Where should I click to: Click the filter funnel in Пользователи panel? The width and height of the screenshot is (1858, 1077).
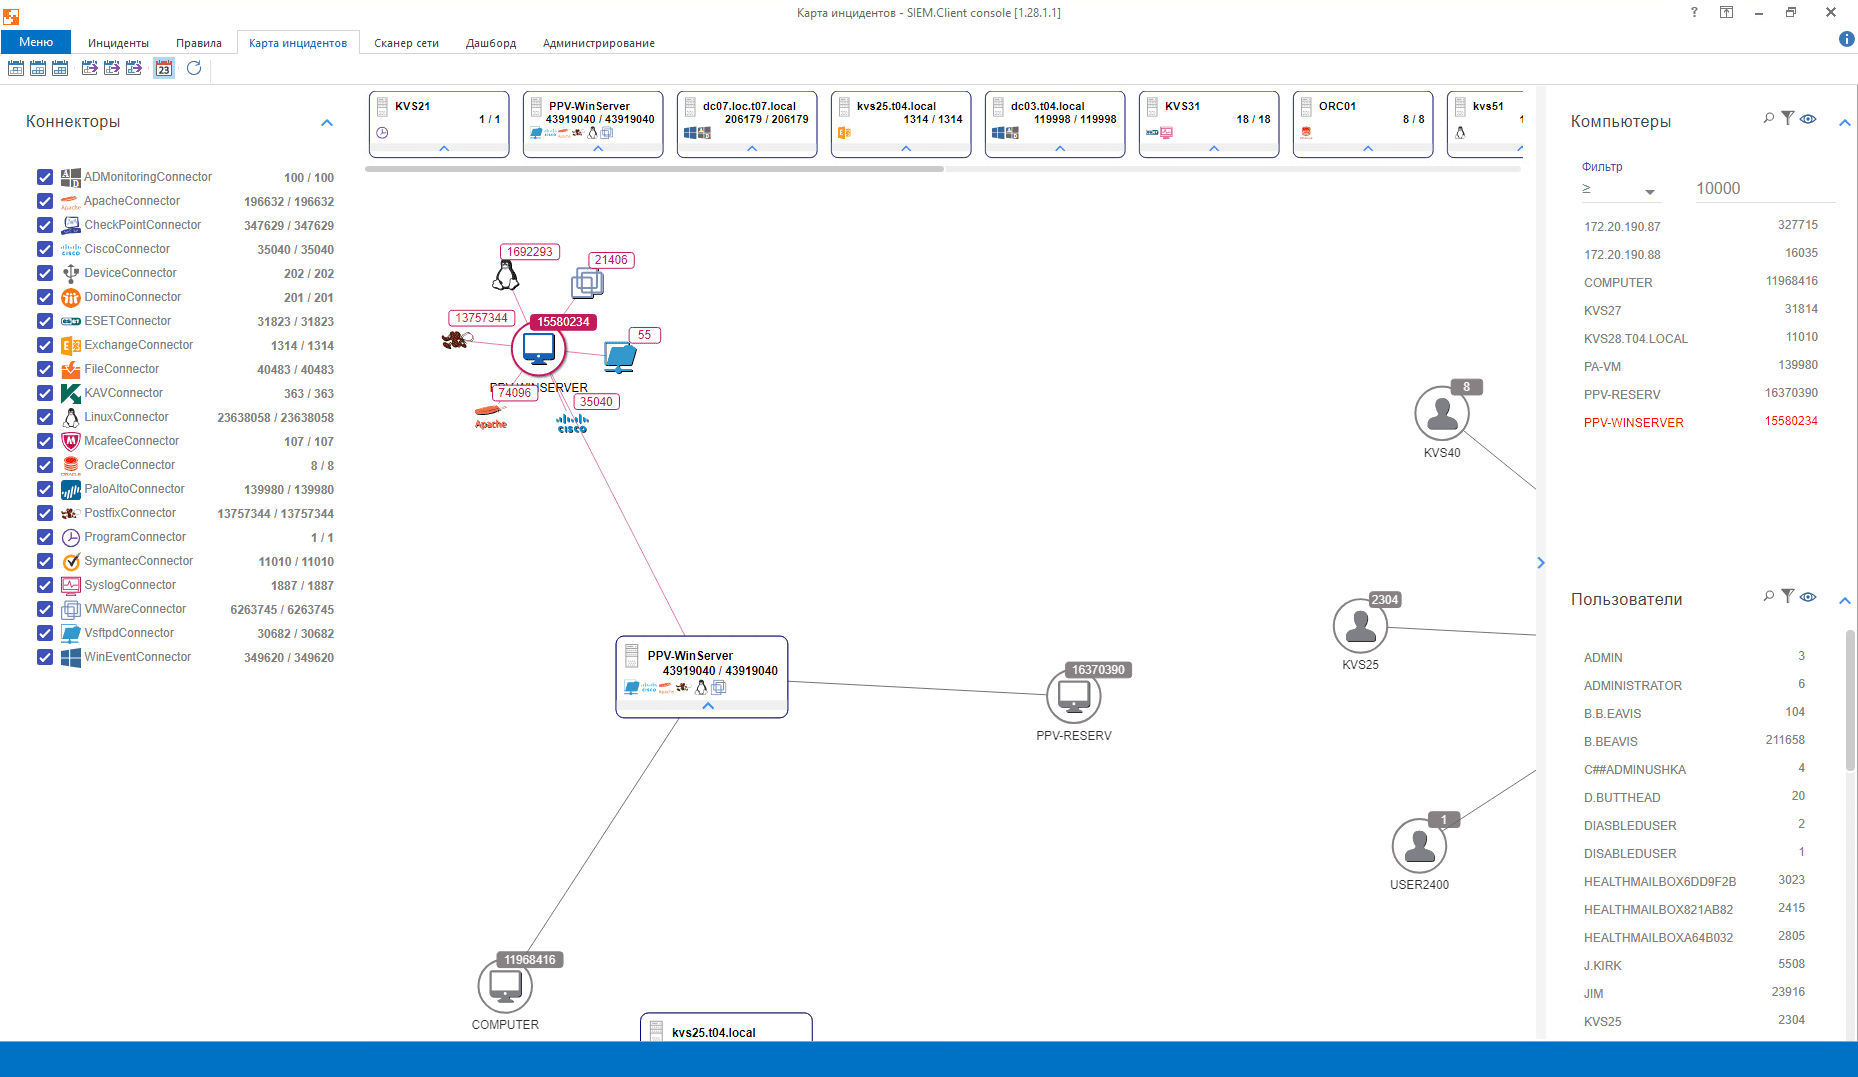[x=1788, y=596]
